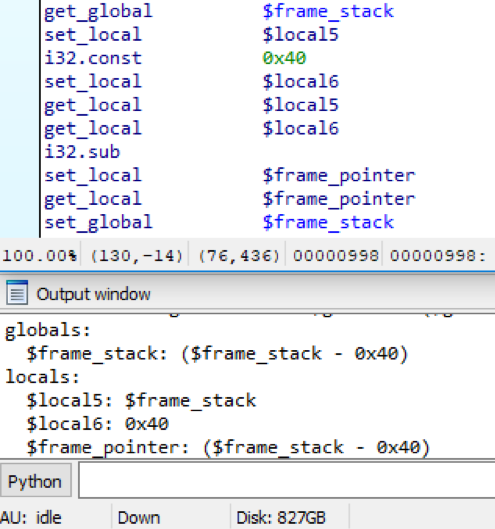Screen dimensions: 495x529
Task: Focus the Python command input field
Action: (x=287, y=481)
